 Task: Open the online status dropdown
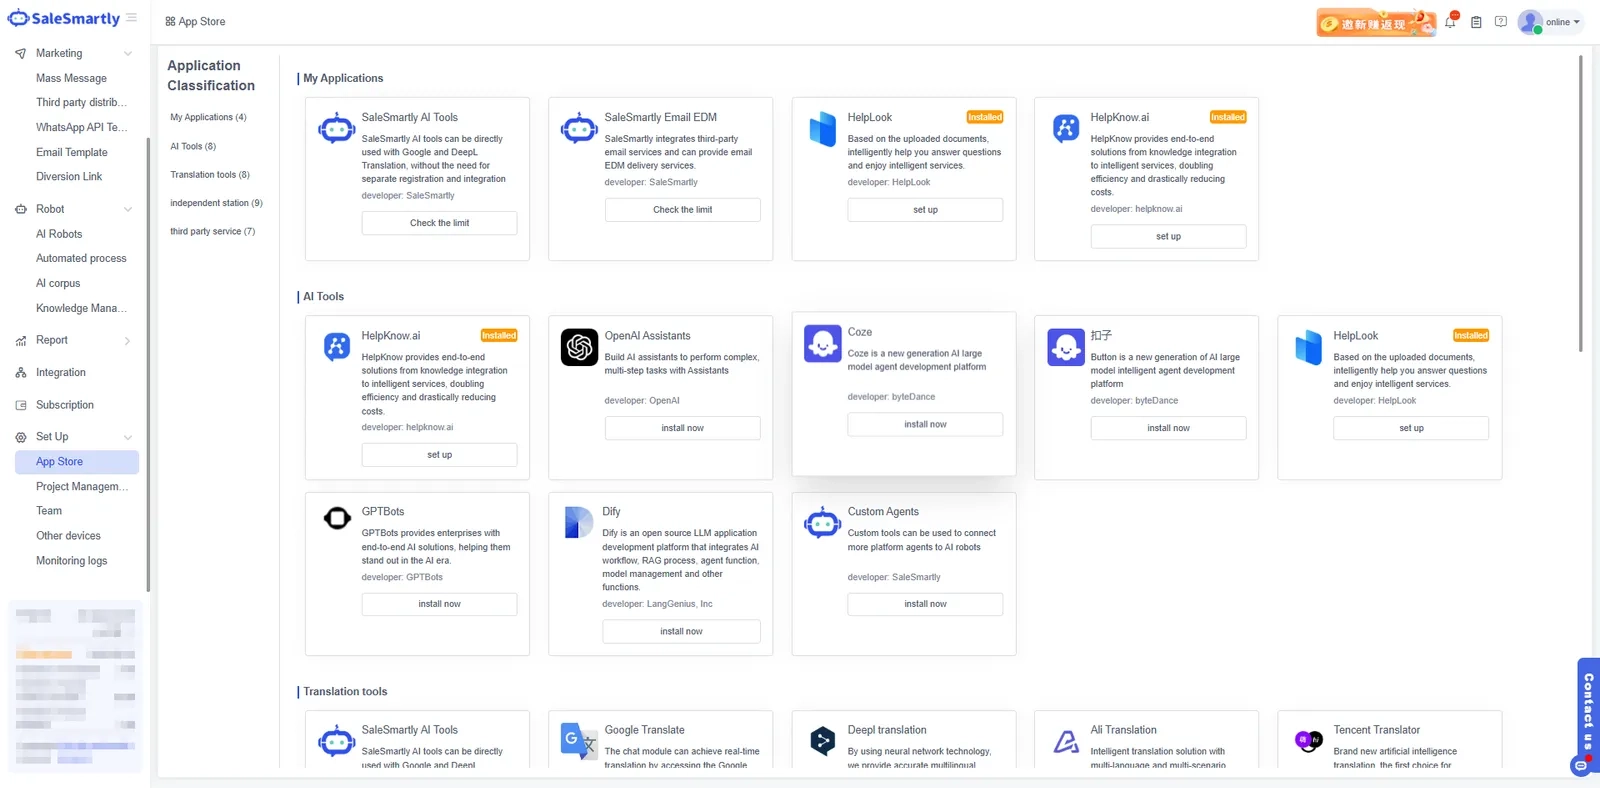pos(1563,22)
